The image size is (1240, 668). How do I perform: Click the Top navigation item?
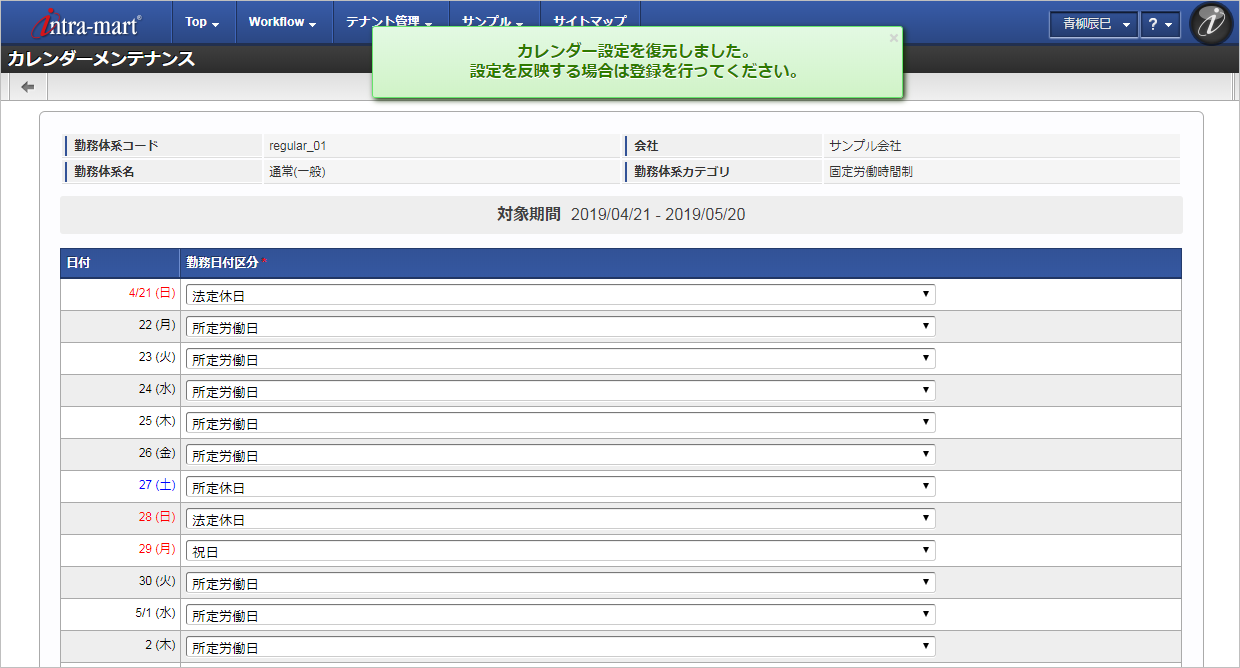tap(199, 21)
